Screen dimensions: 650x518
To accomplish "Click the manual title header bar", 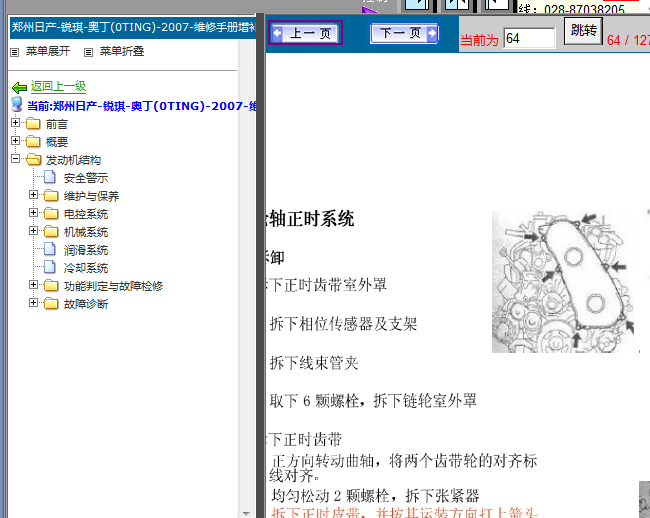I will [133, 28].
